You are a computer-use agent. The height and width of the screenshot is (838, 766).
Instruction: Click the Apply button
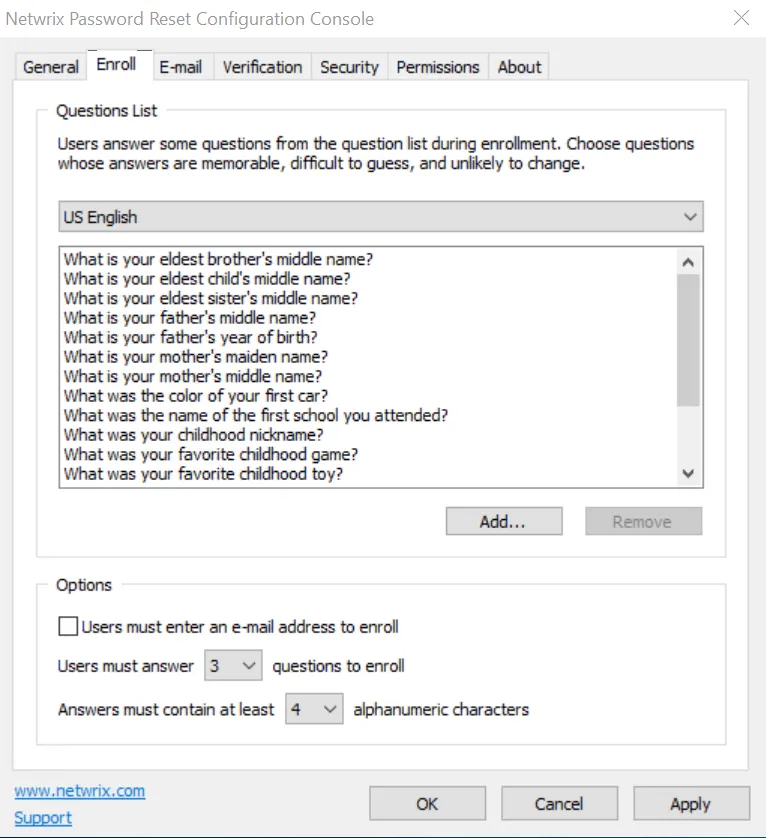click(x=692, y=803)
